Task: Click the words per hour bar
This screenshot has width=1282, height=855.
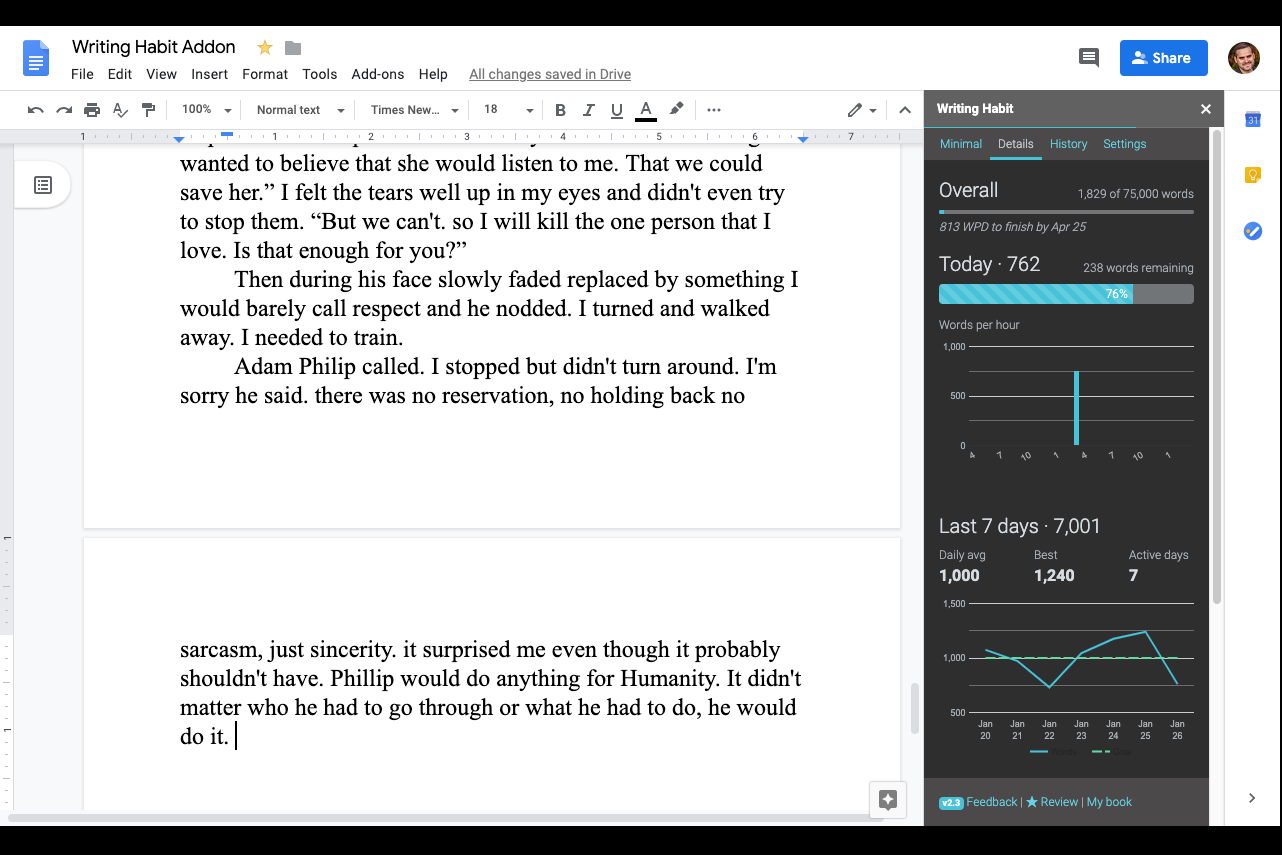Action: click(x=1077, y=408)
